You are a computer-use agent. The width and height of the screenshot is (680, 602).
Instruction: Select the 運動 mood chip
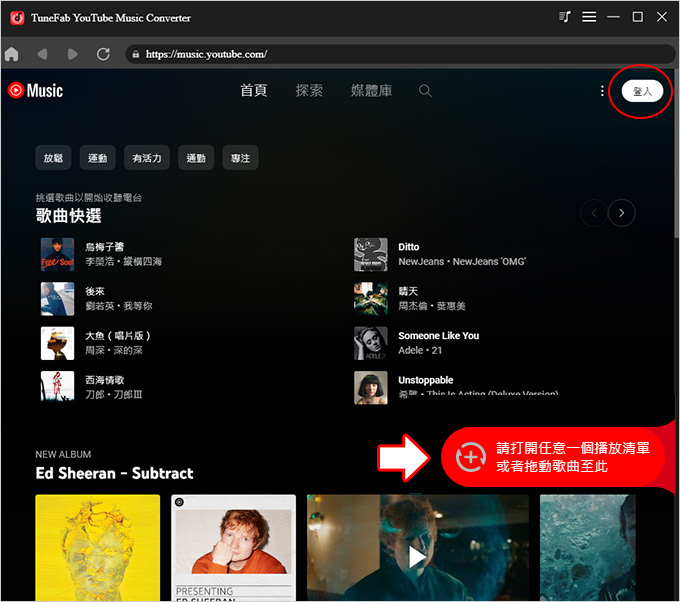coord(98,158)
